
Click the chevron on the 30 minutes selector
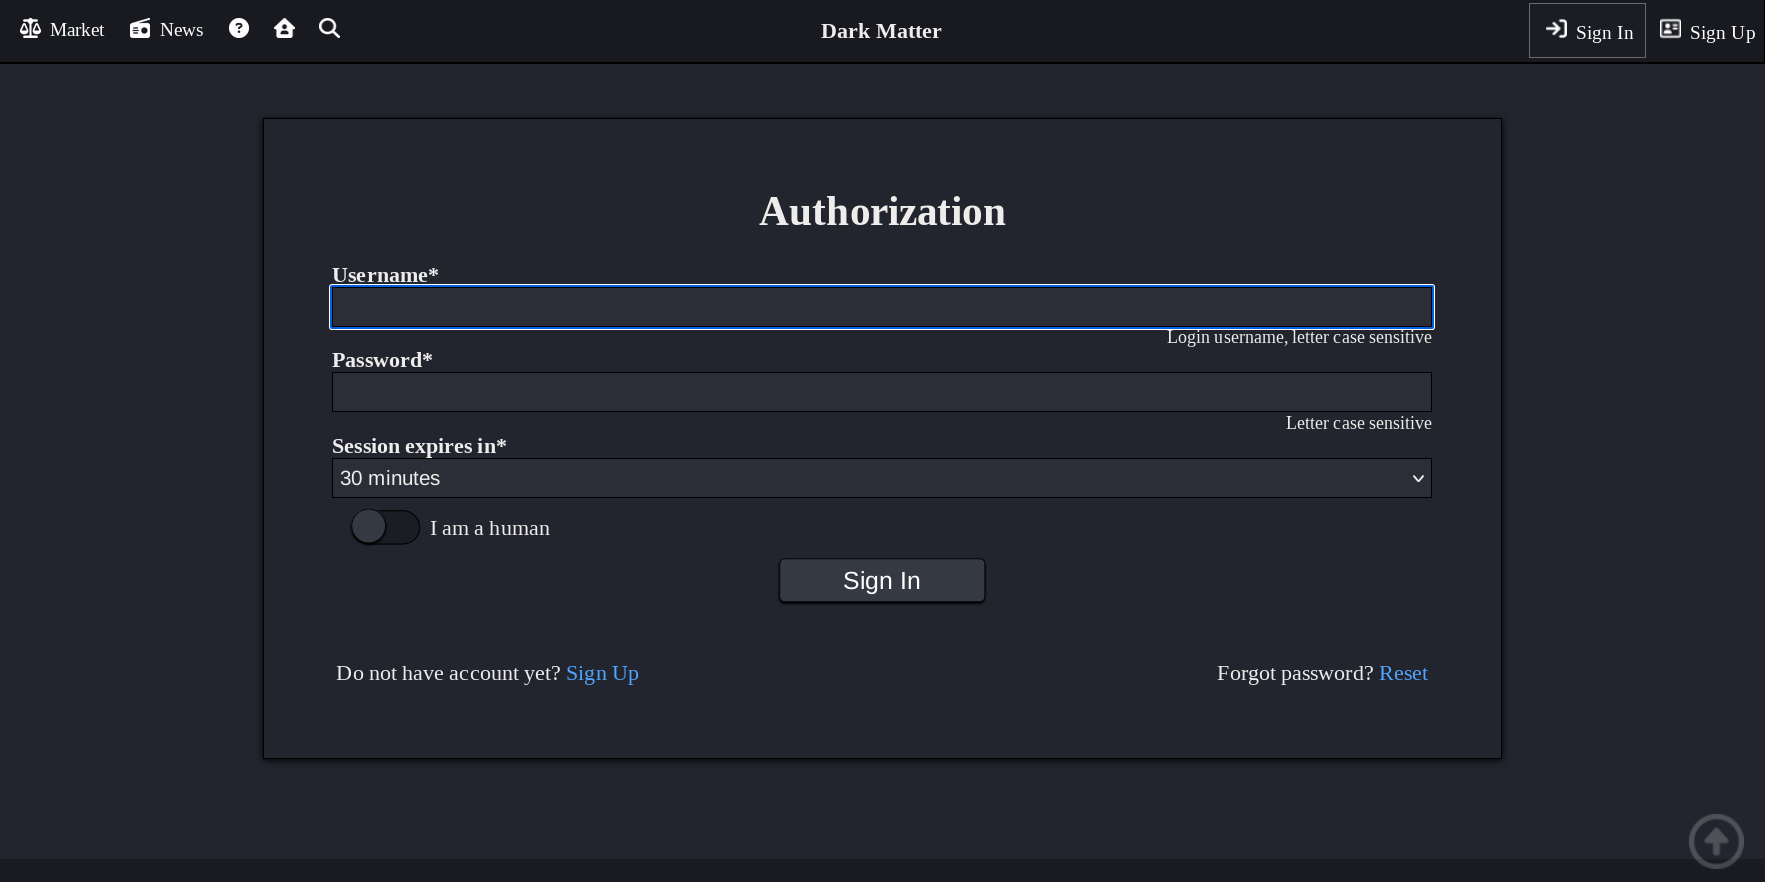(1417, 478)
